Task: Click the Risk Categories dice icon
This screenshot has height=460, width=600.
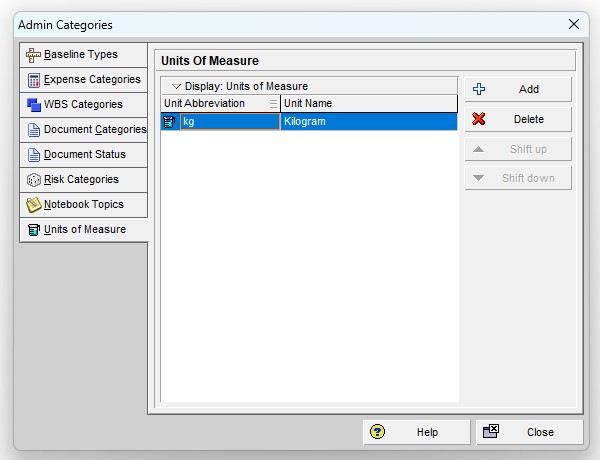Action: point(34,180)
